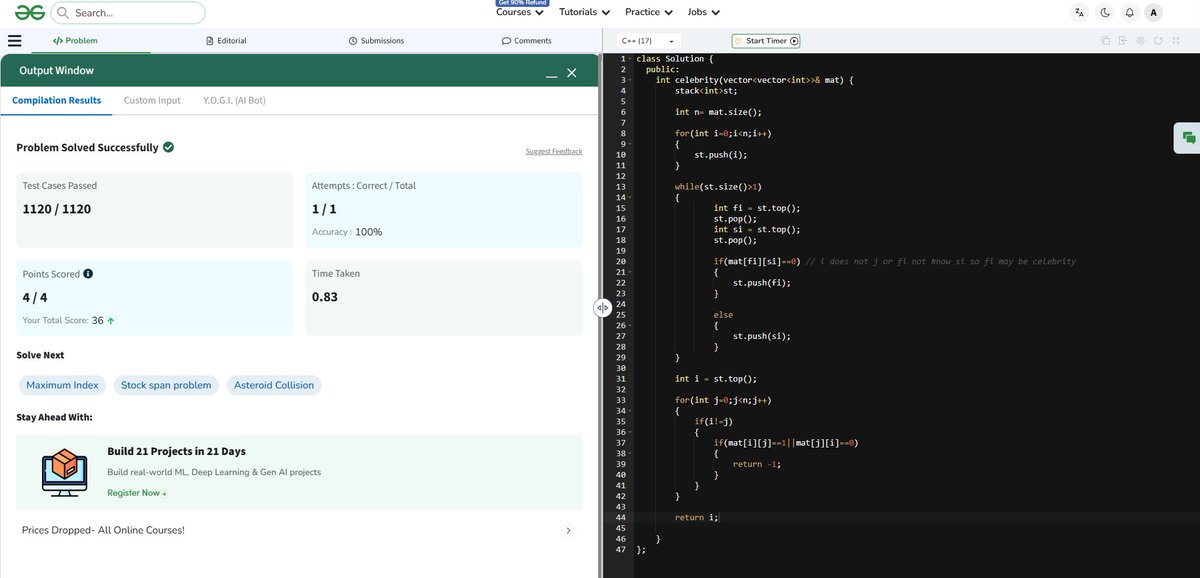The height and width of the screenshot is (578, 1200).
Task: Click the Your Total Score 36 text
Action: pos(69,321)
